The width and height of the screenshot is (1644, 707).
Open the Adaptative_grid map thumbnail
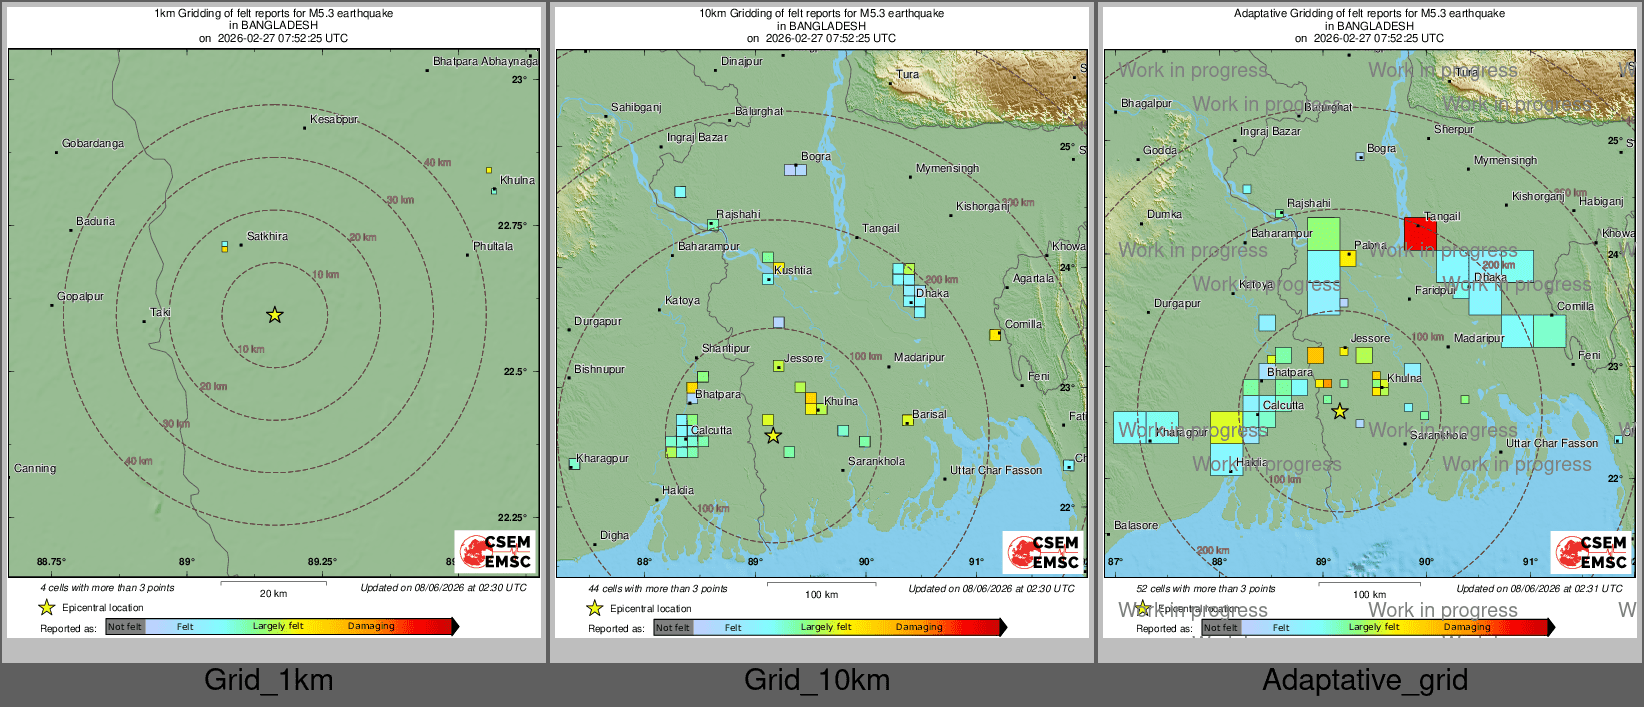pyautogui.click(x=1370, y=321)
